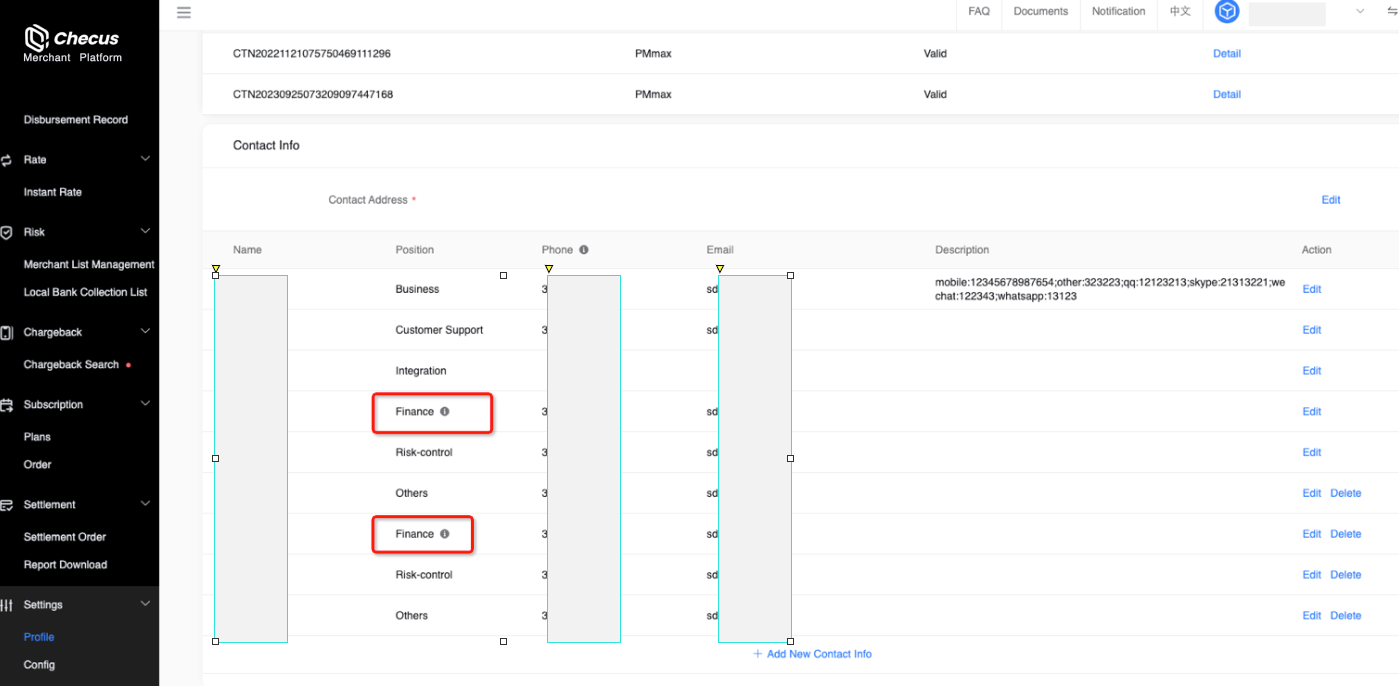
Task: Open Merchant List Management menu item
Action: pyautogui.click(x=89, y=265)
